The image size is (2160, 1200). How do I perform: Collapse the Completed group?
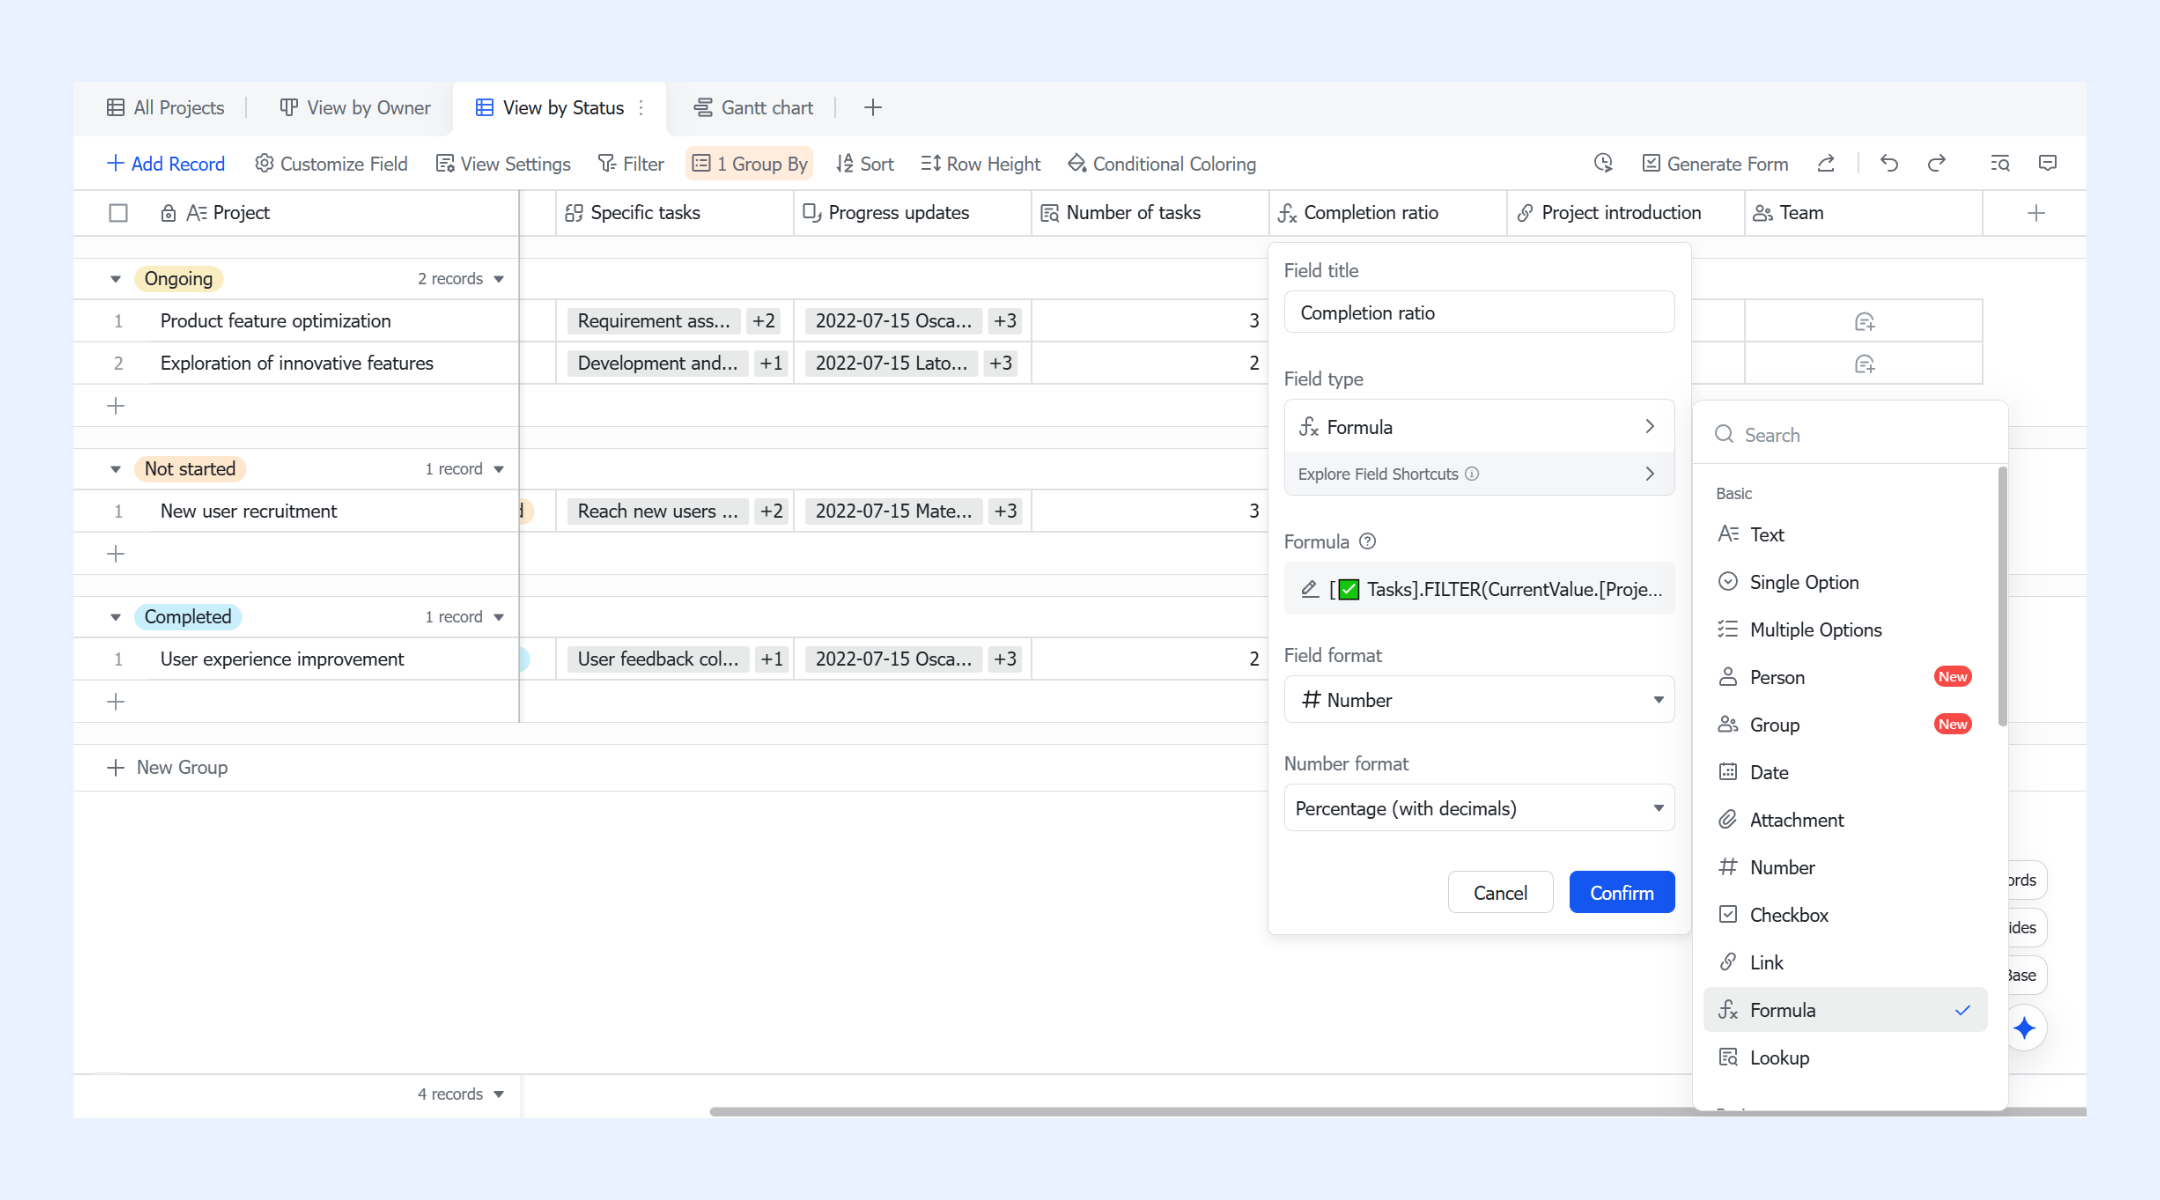116,617
